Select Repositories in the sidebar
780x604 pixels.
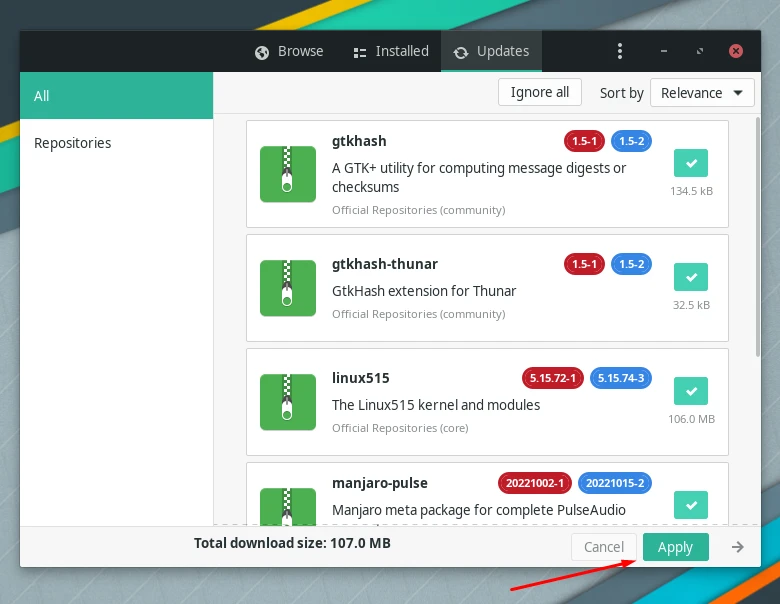click(116, 143)
